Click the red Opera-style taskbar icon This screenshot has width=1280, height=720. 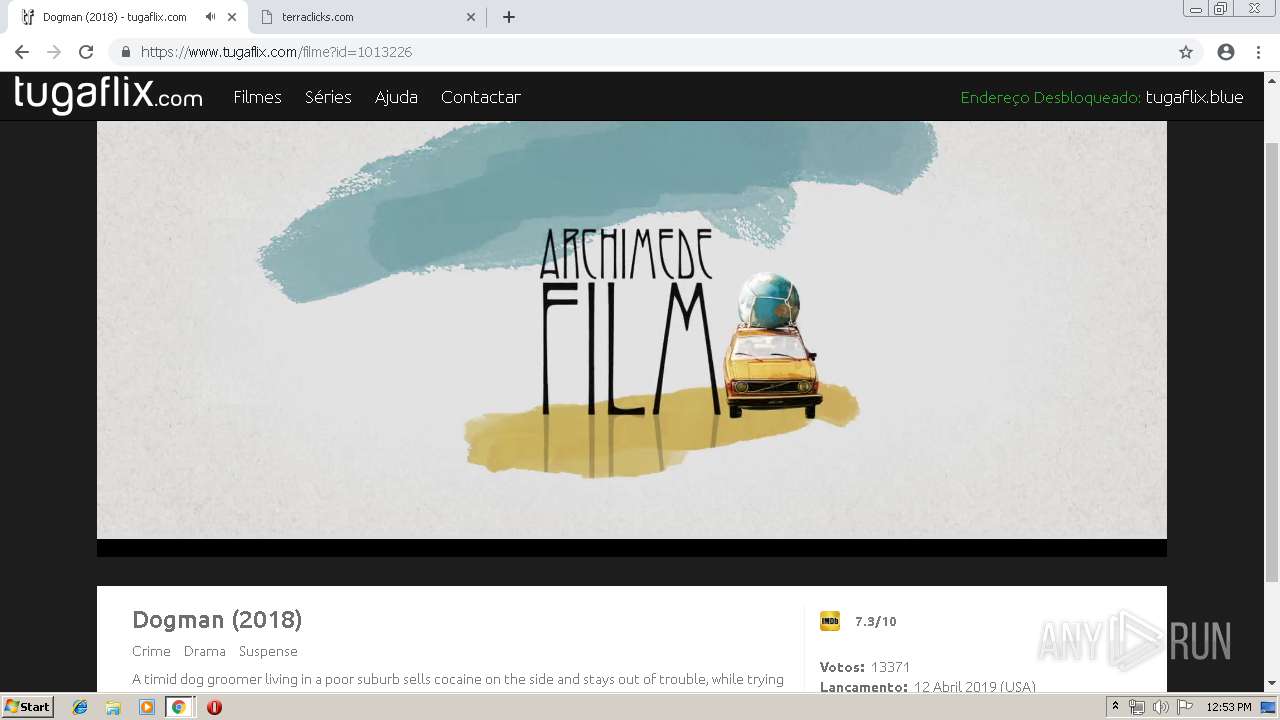(x=214, y=707)
